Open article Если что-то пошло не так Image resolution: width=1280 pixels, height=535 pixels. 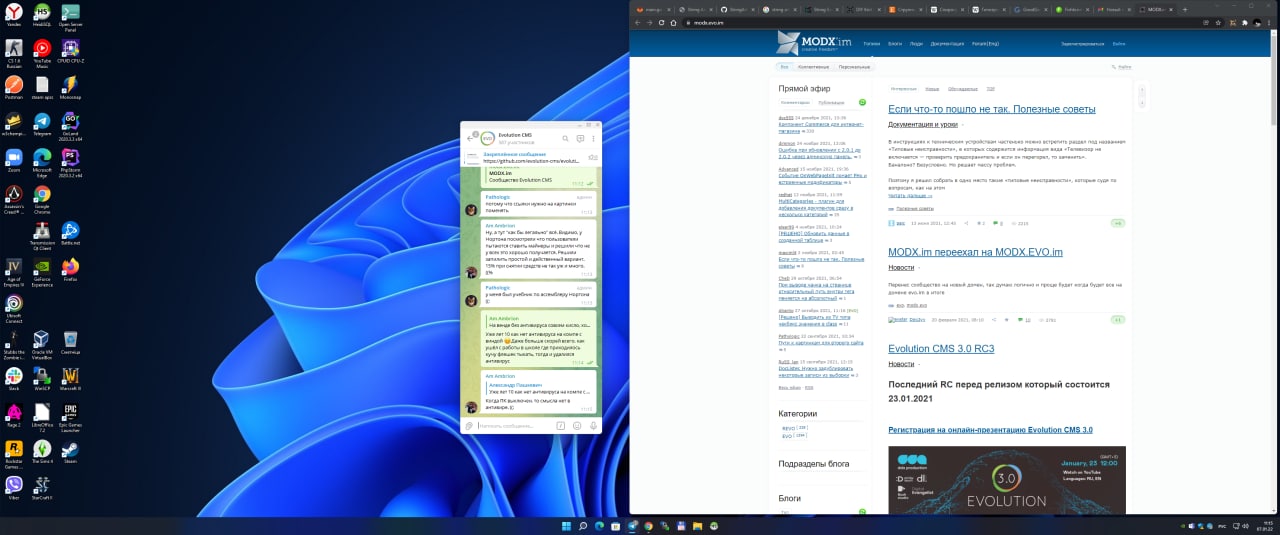(992, 109)
